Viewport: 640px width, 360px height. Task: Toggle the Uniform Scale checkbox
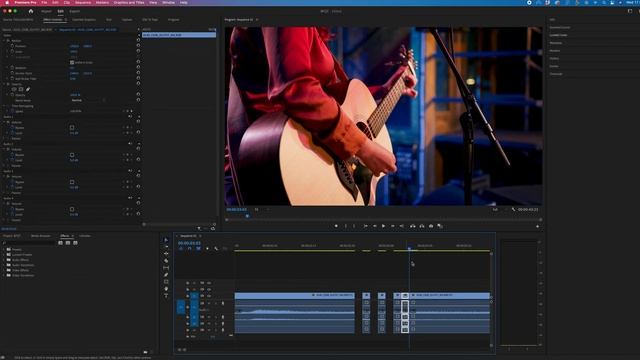(72, 62)
